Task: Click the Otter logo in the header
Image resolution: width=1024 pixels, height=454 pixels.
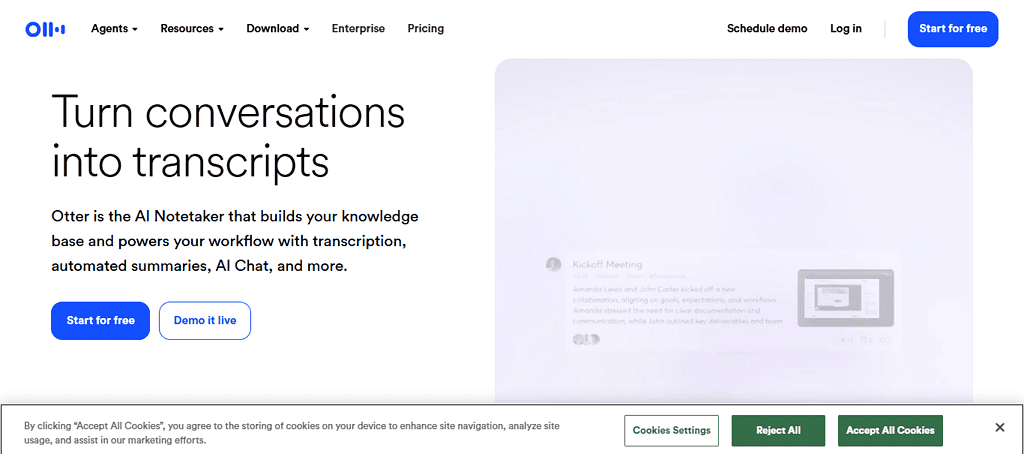Action: coord(45,29)
